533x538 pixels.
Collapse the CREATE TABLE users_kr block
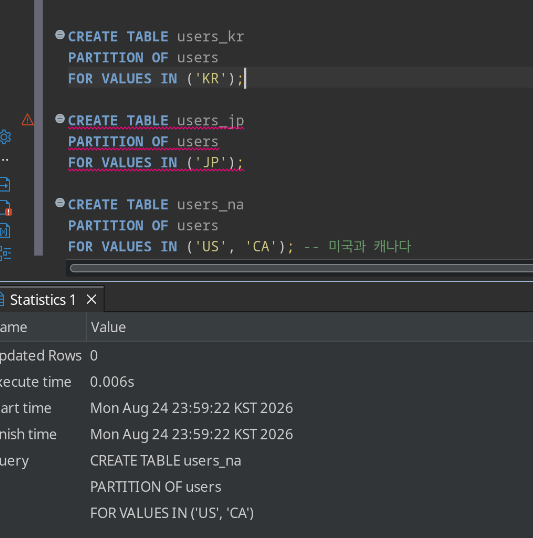60,35
